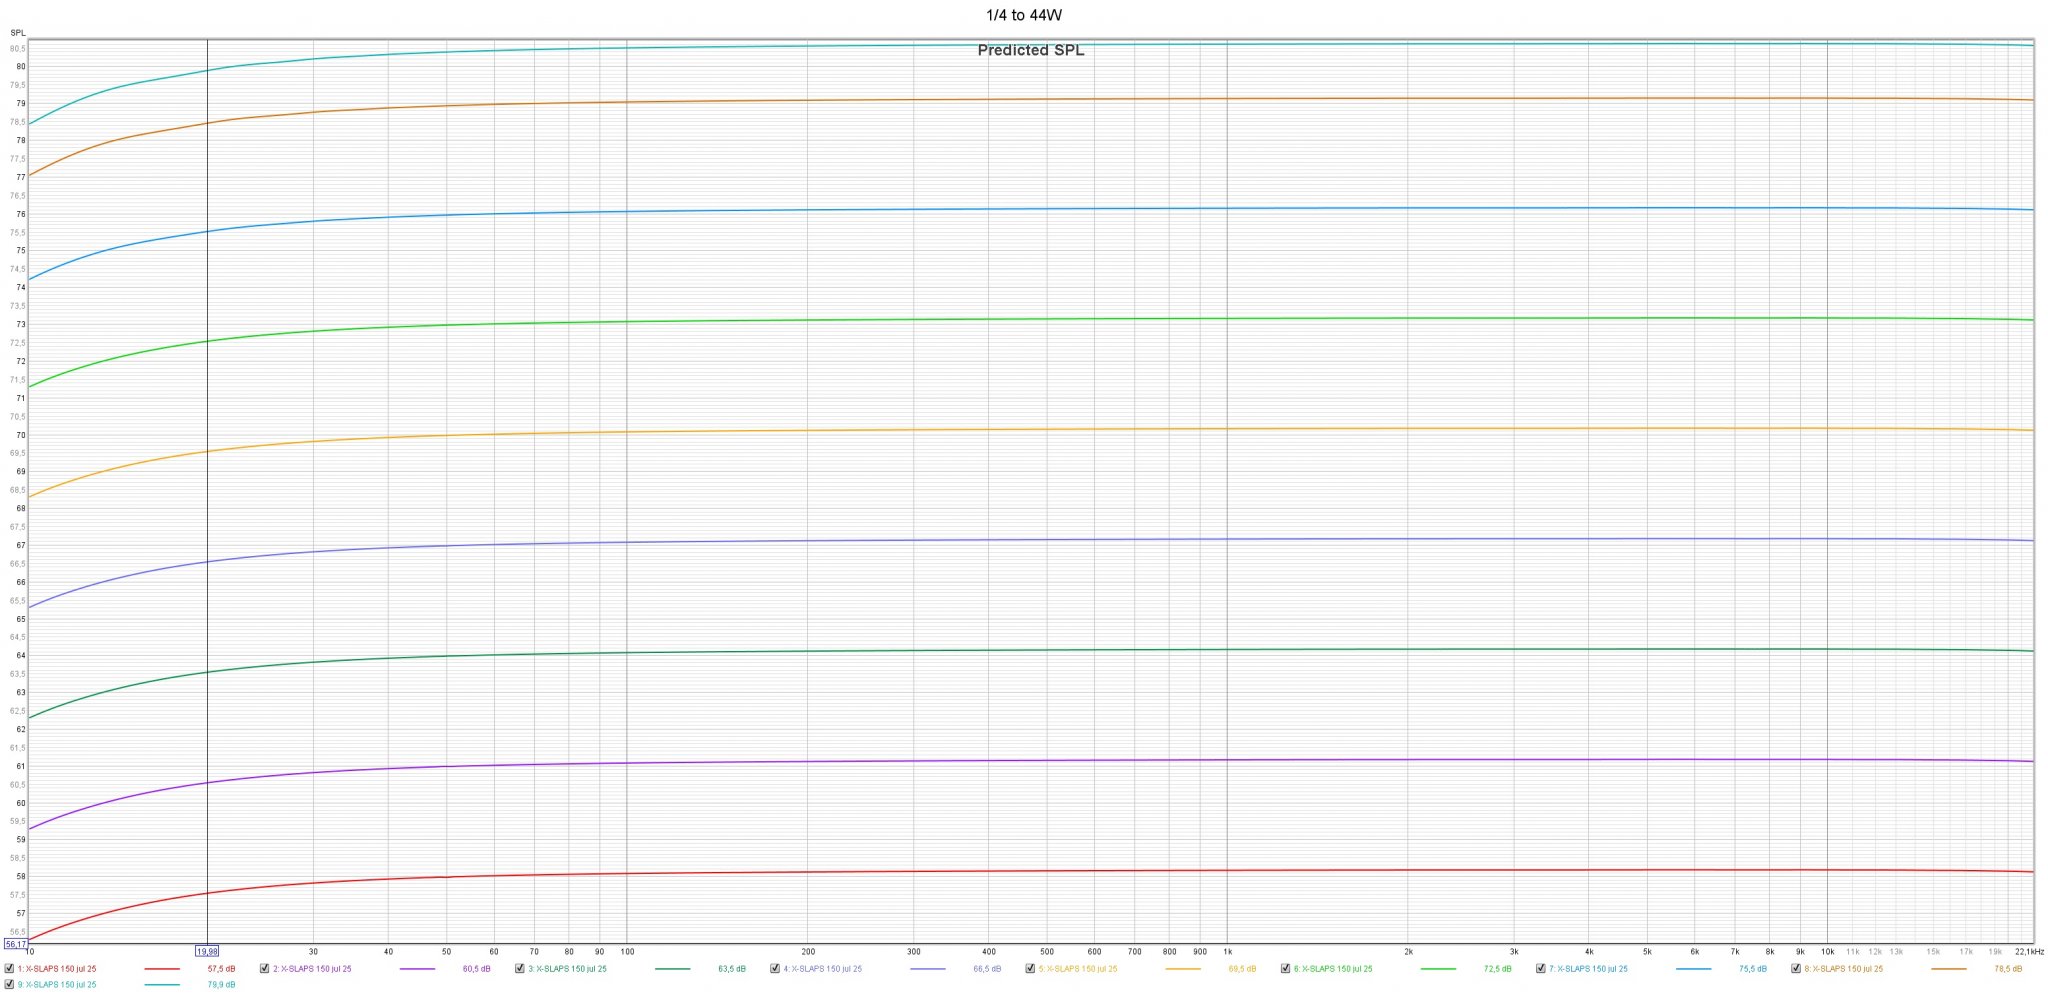Image resolution: width=2048 pixels, height=994 pixels.
Task: Disable trace 7 X-SLAPS checkbox
Action: point(1541,968)
